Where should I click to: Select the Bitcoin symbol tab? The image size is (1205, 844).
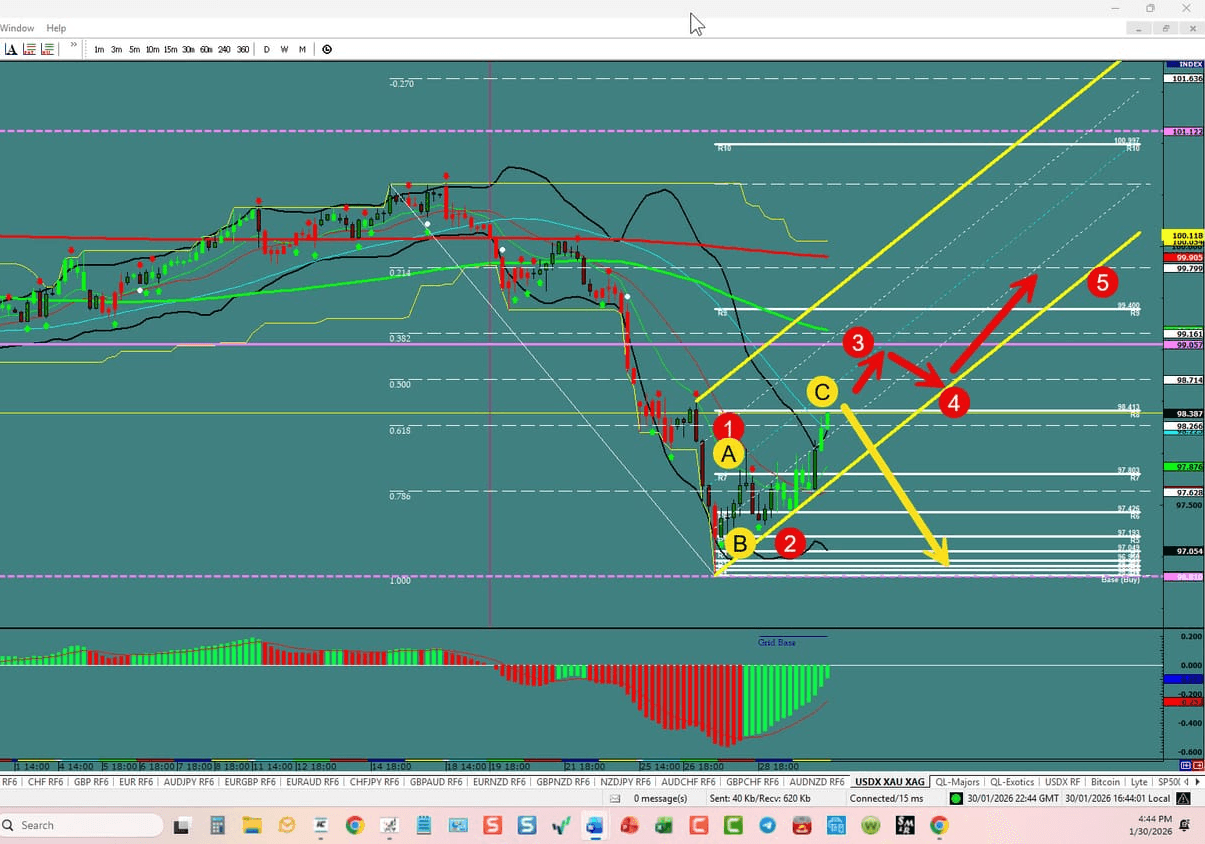[x=1105, y=781]
